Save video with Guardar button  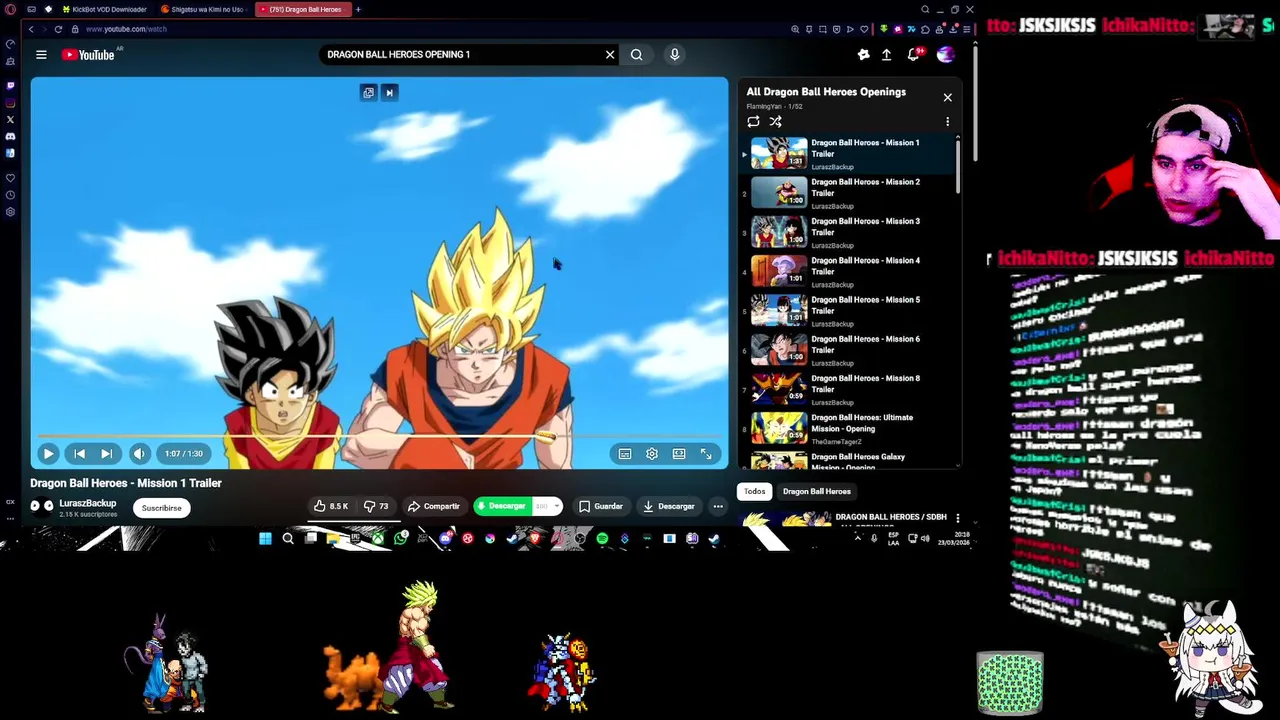pos(601,506)
